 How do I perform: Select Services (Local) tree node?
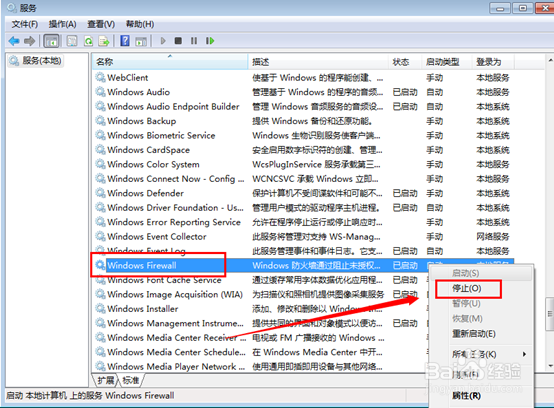coord(35,61)
